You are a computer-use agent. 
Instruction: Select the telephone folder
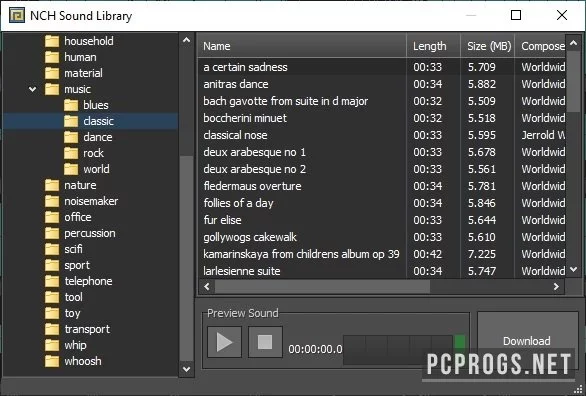(78, 281)
